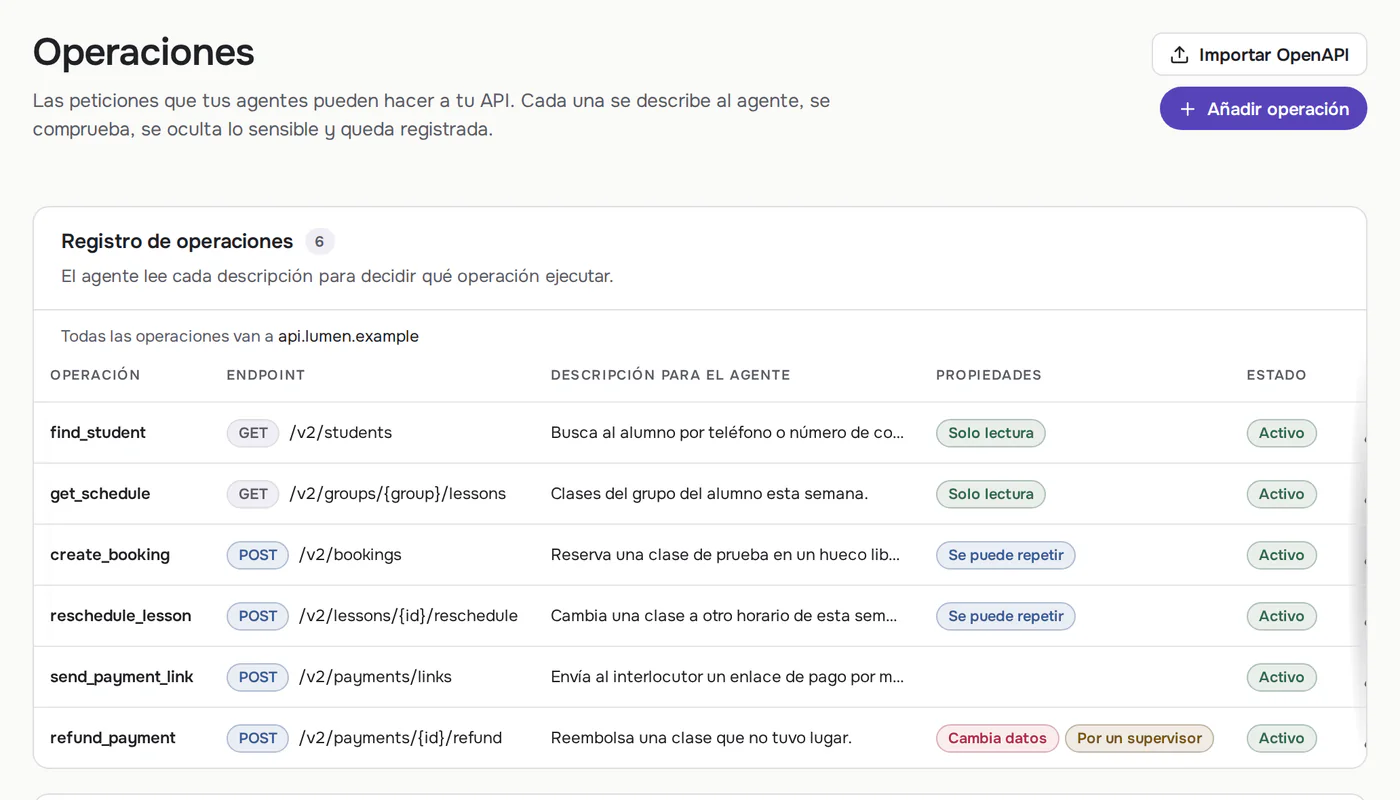1400x800 pixels.
Task: Click the api.lumen.example host text
Action: [348, 336]
